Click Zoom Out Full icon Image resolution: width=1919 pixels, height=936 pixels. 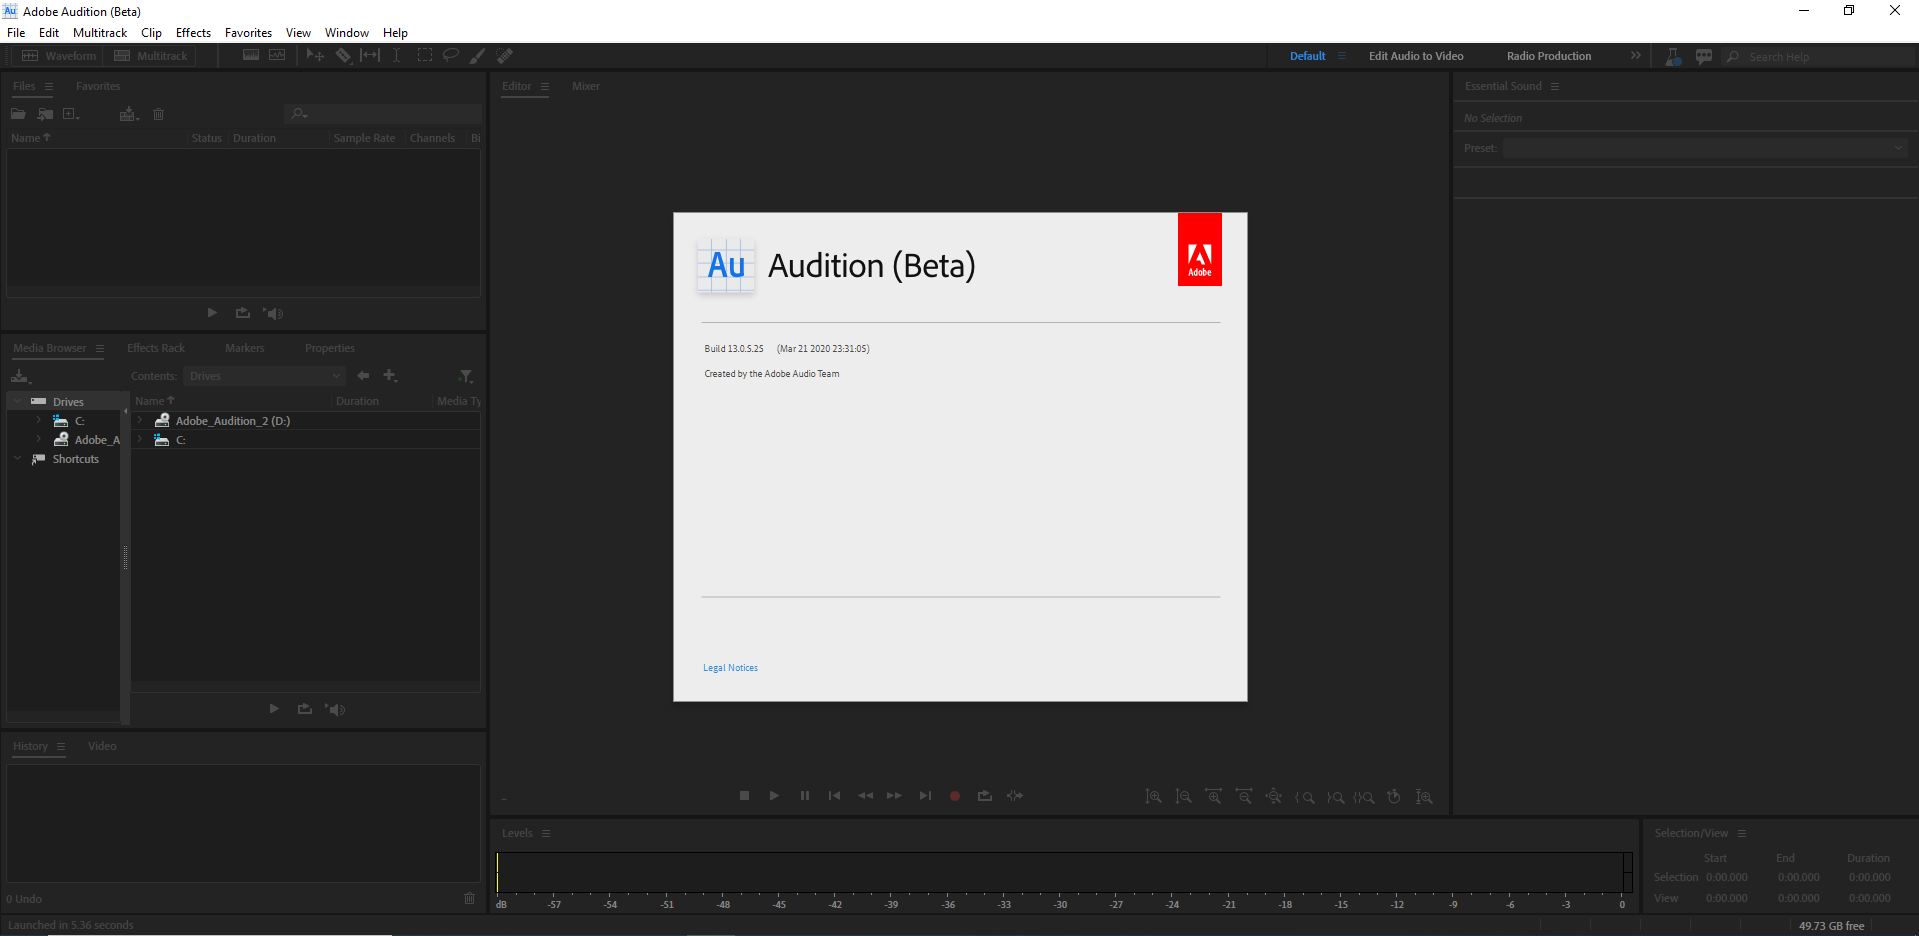click(x=1273, y=797)
